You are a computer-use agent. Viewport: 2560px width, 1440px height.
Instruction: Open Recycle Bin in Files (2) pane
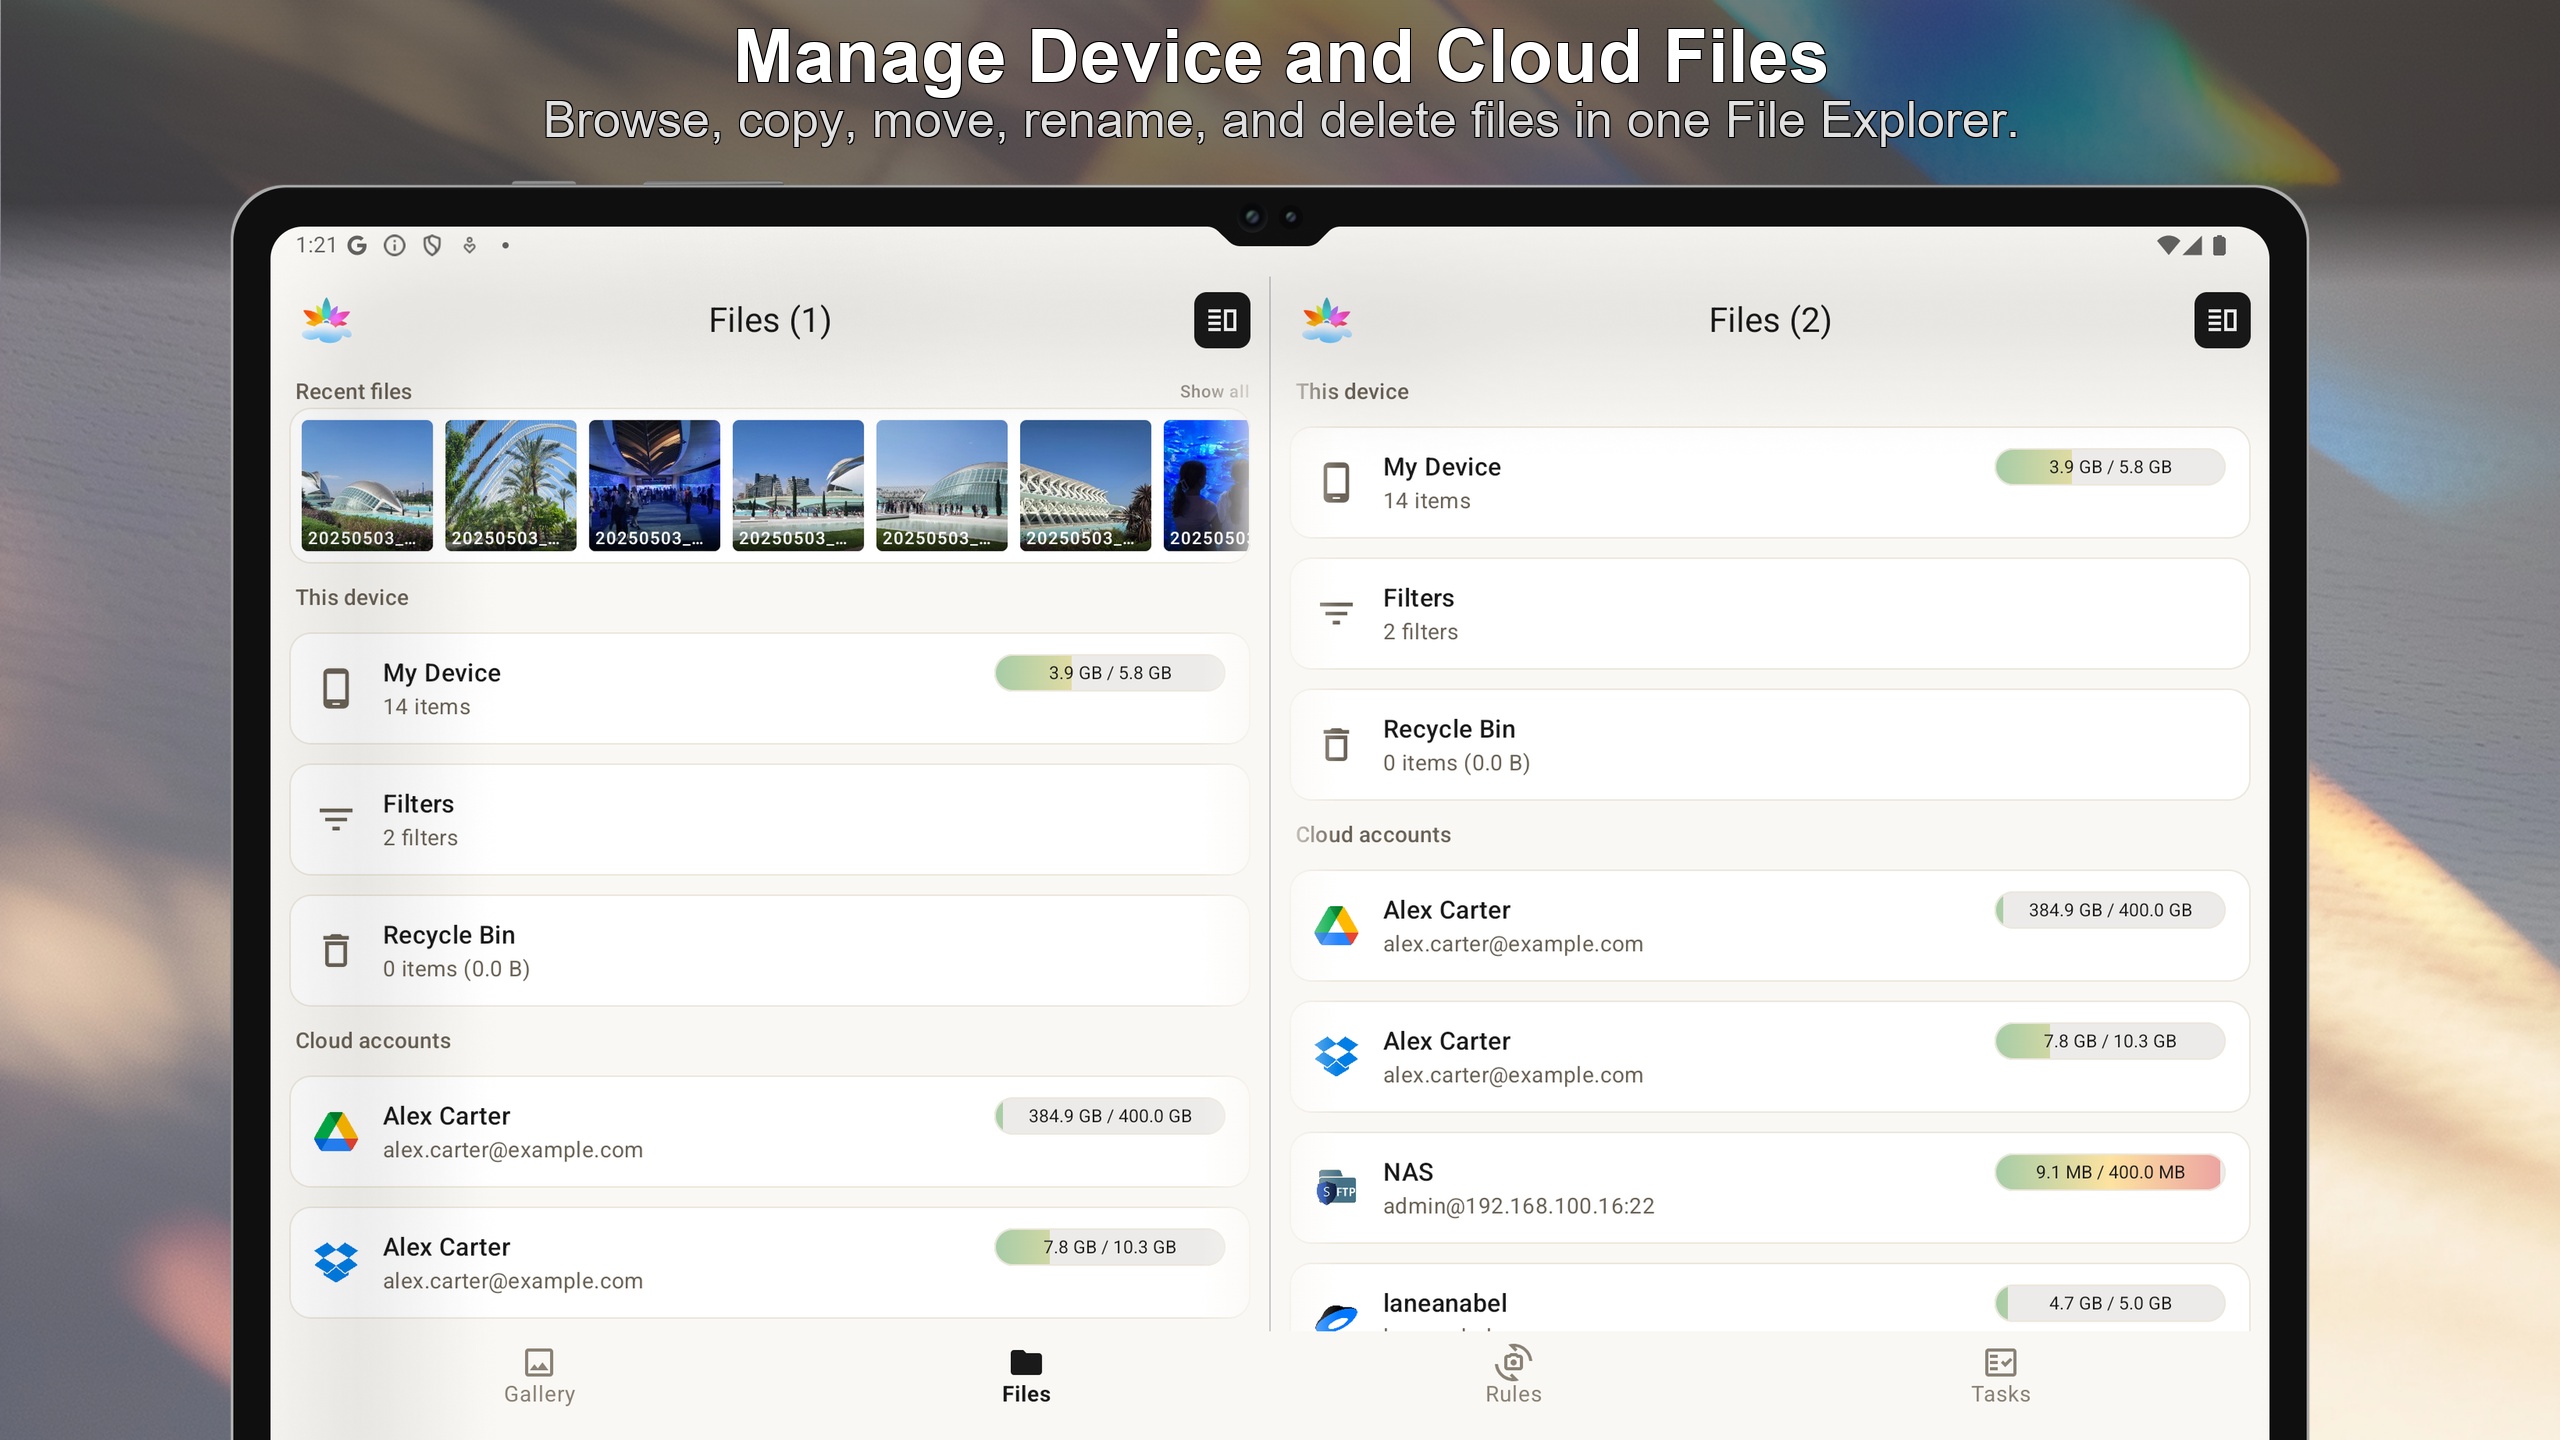pyautogui.click(x=1769, y=744)
